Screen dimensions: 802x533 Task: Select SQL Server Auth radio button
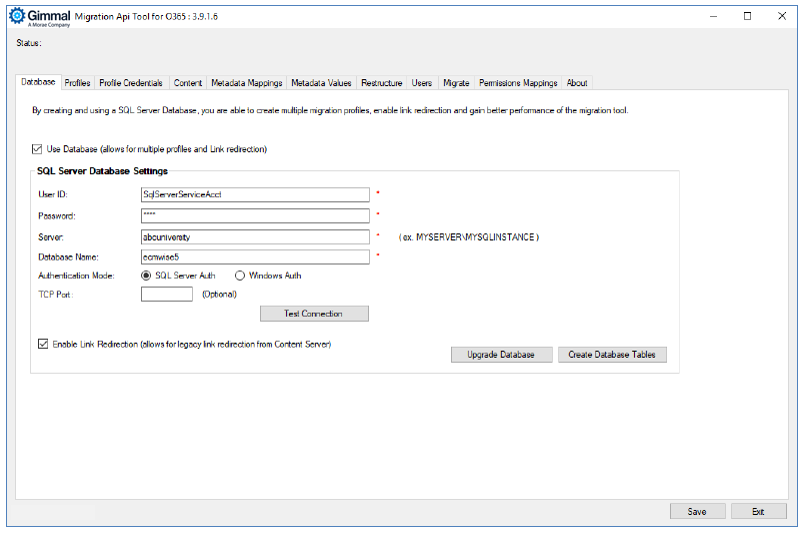(148, 275)
